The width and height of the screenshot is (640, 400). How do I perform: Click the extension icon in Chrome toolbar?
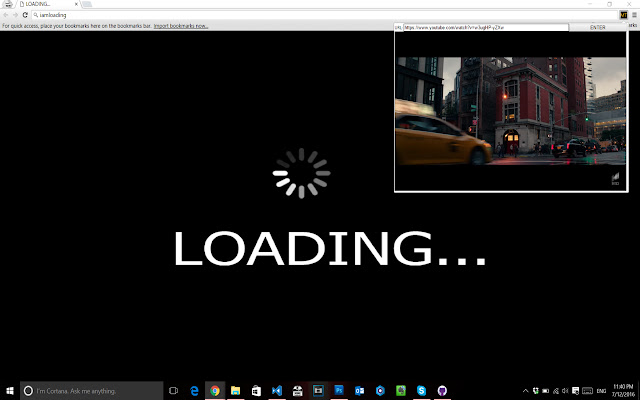pyautogui.click(x=623, y=15)
